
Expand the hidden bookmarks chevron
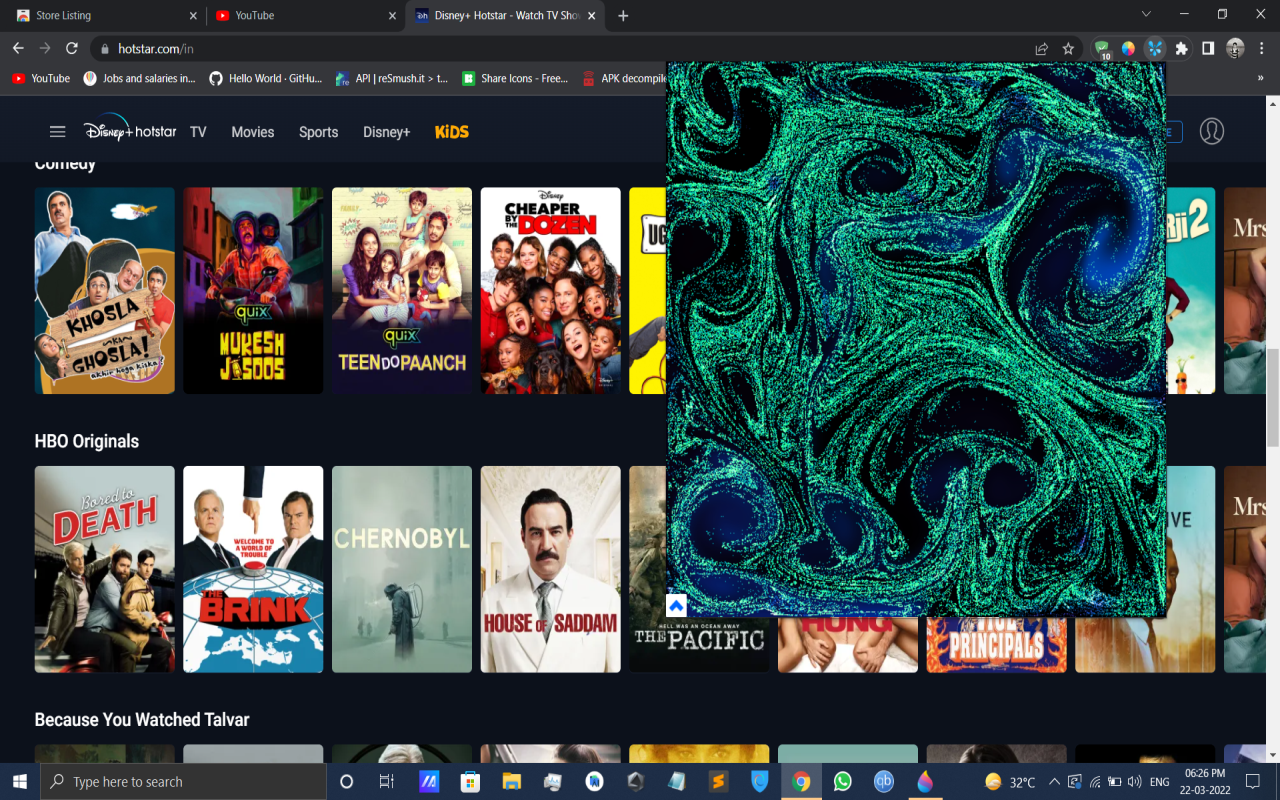click(x=1260, y=78)
